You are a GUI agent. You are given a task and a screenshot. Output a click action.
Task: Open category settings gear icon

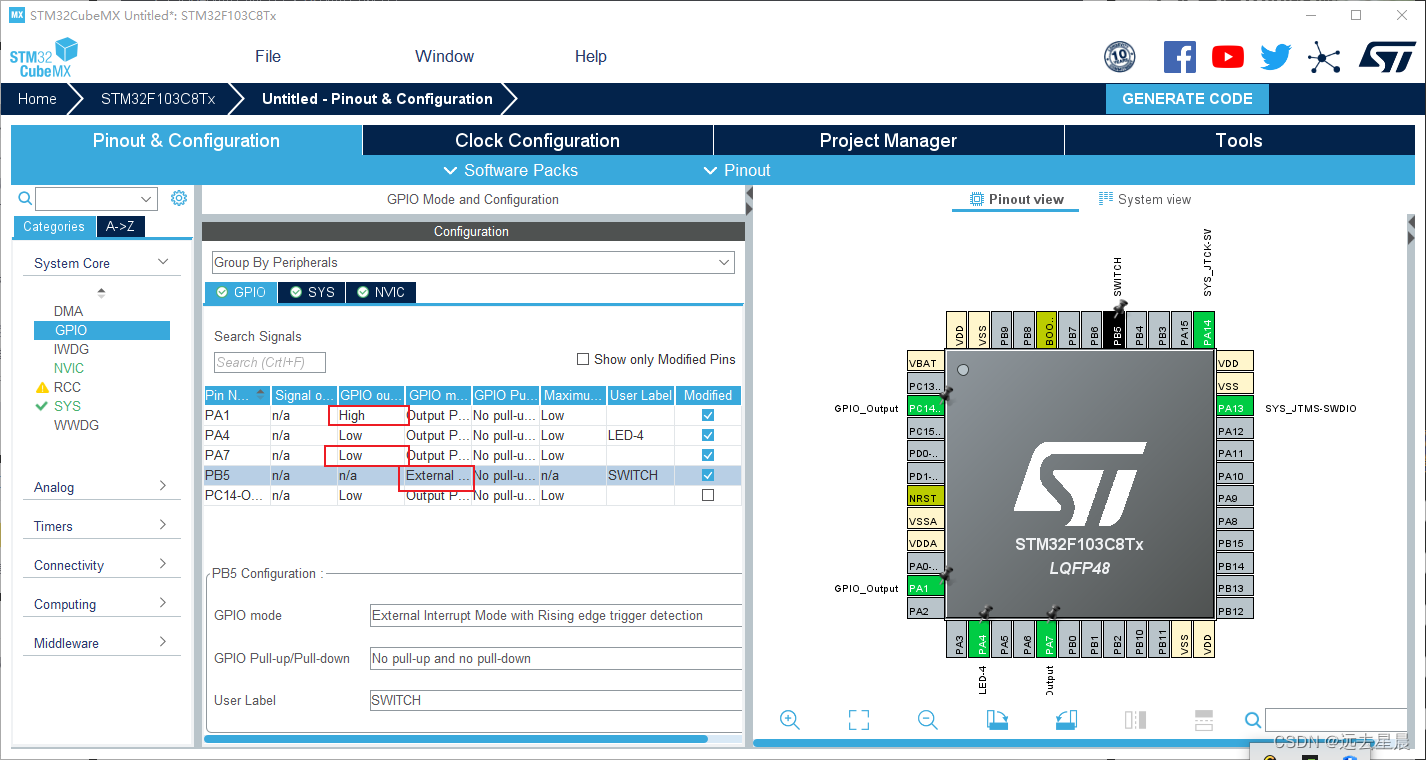[x=179, y=198]
